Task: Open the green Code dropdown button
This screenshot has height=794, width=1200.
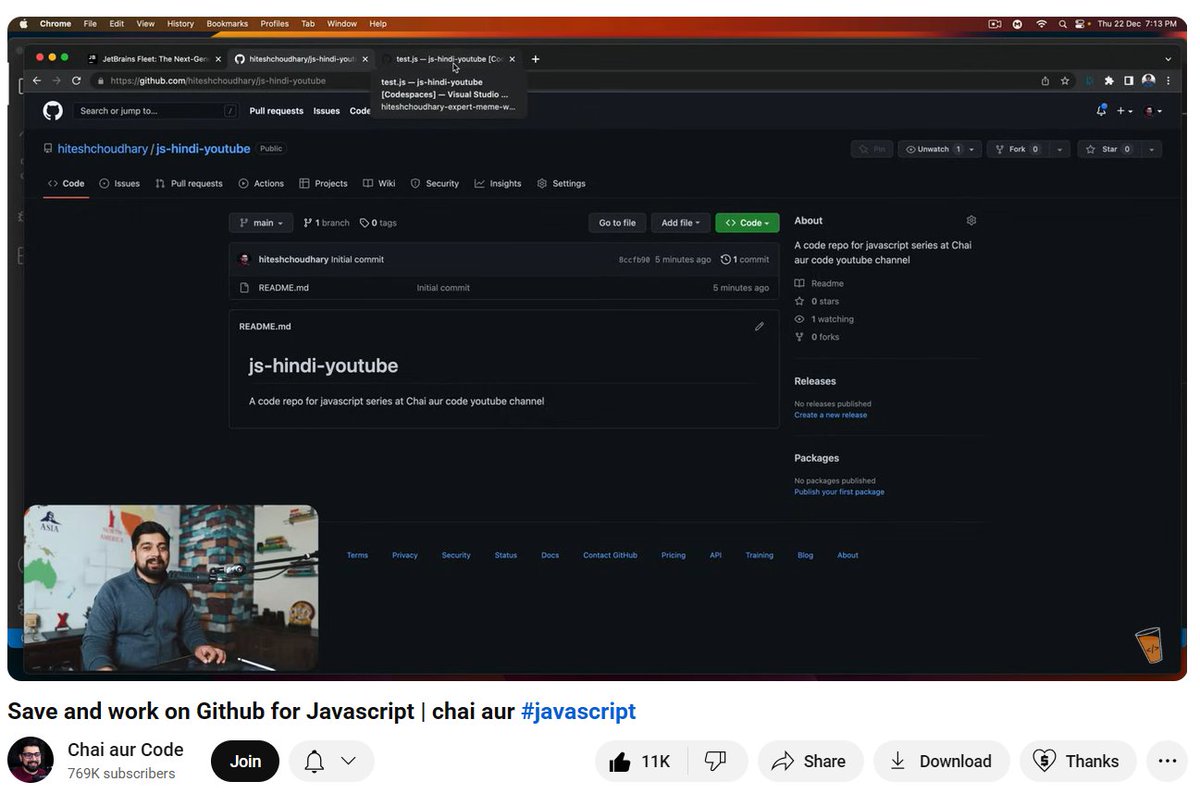Action: tap(747, 223)
